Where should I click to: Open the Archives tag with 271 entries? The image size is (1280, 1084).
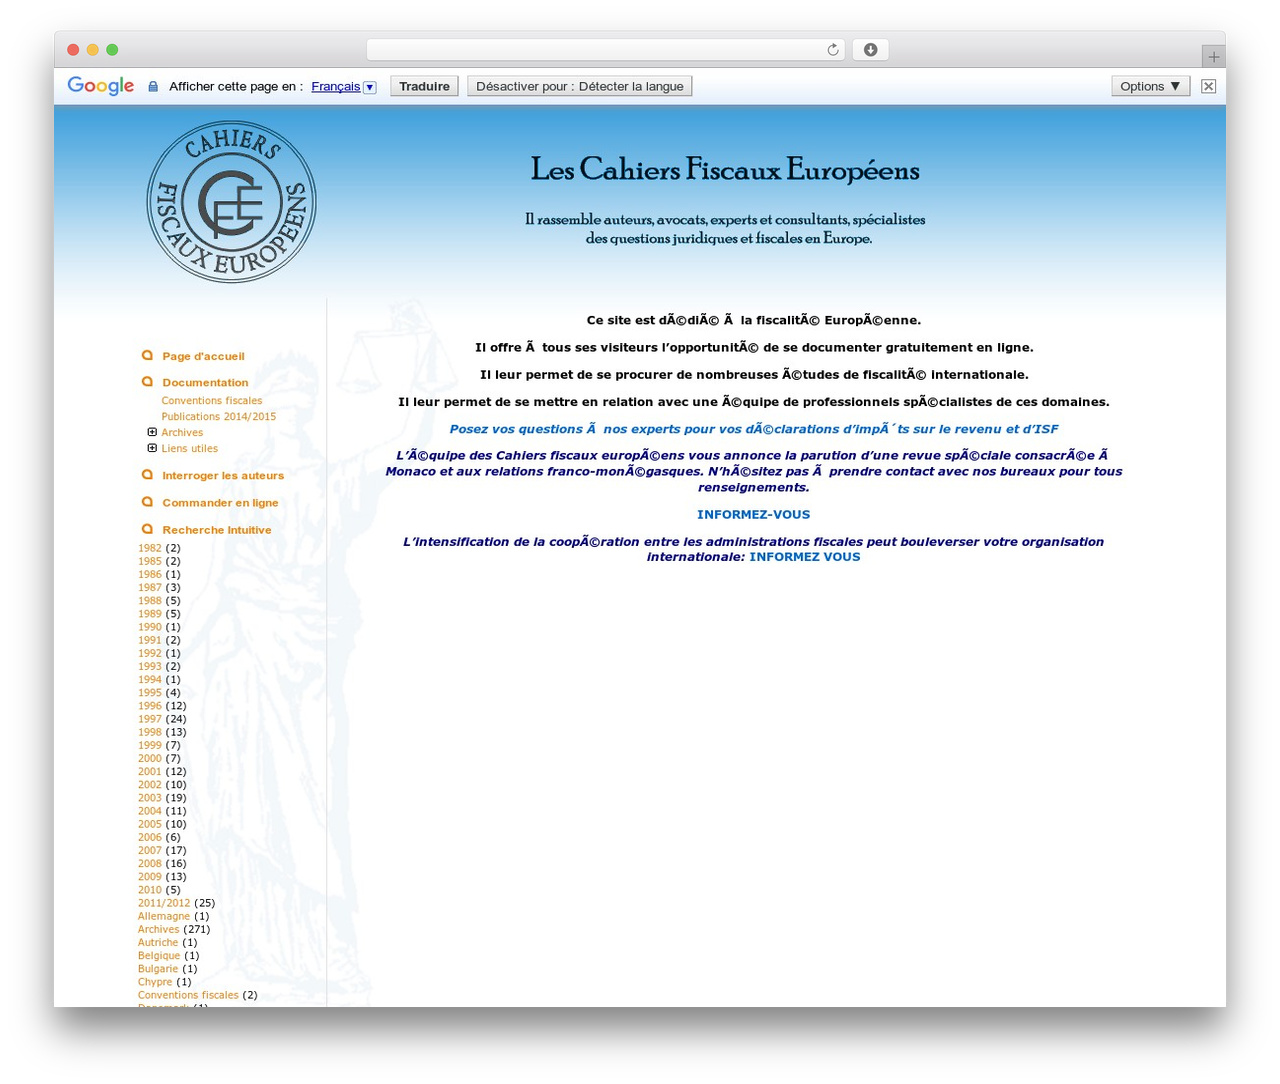(x=159, y=929)
